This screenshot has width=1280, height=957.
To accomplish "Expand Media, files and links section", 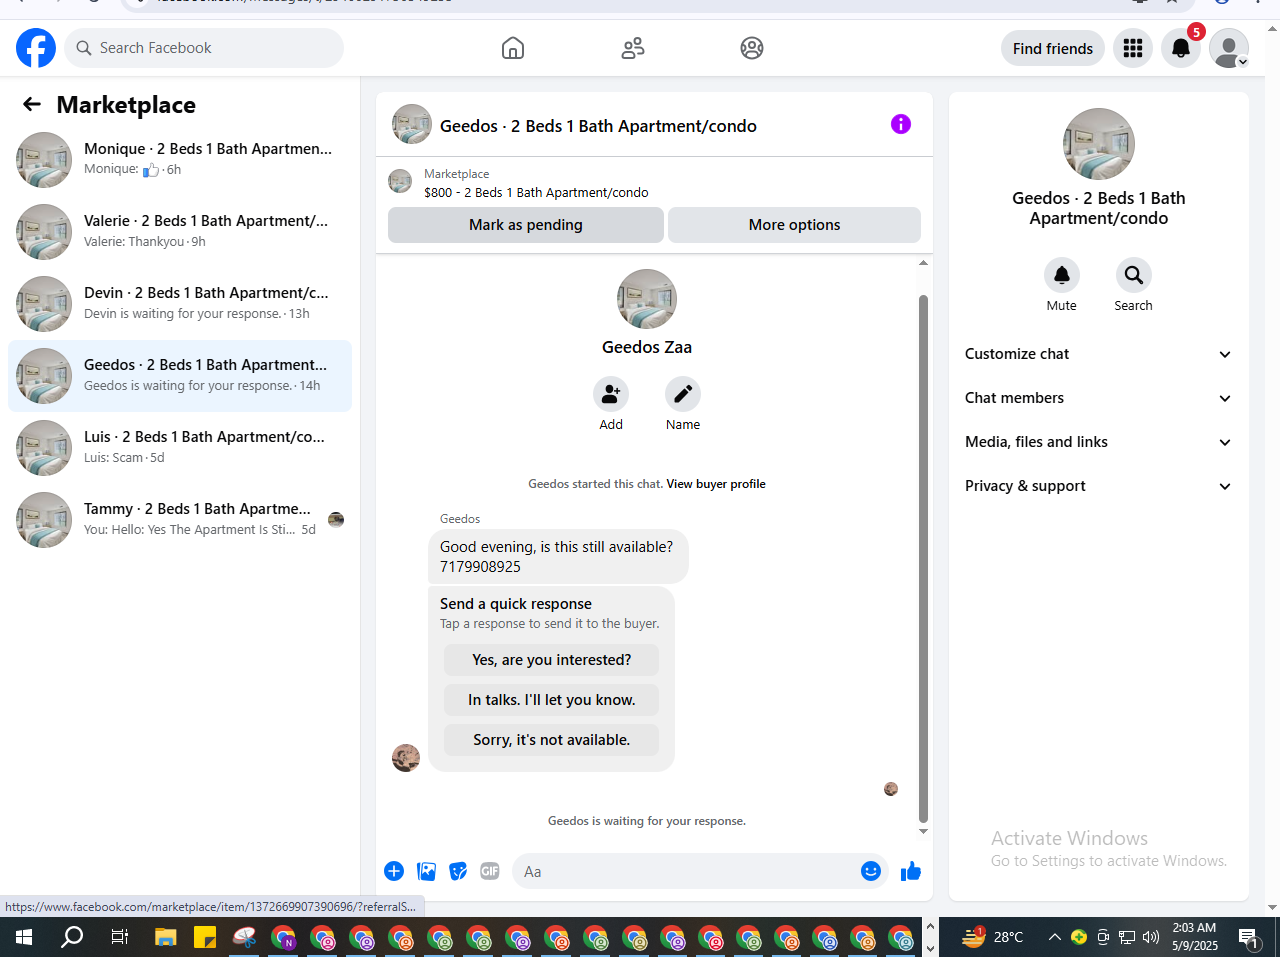I will [1099, 442].
